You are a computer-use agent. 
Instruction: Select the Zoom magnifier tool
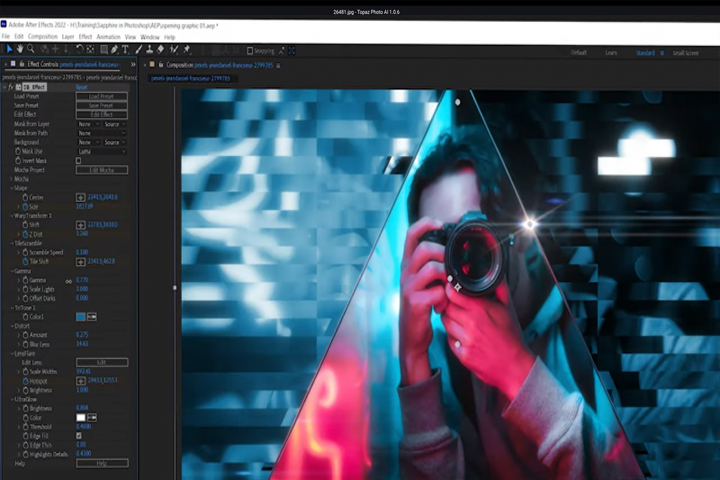31,49
